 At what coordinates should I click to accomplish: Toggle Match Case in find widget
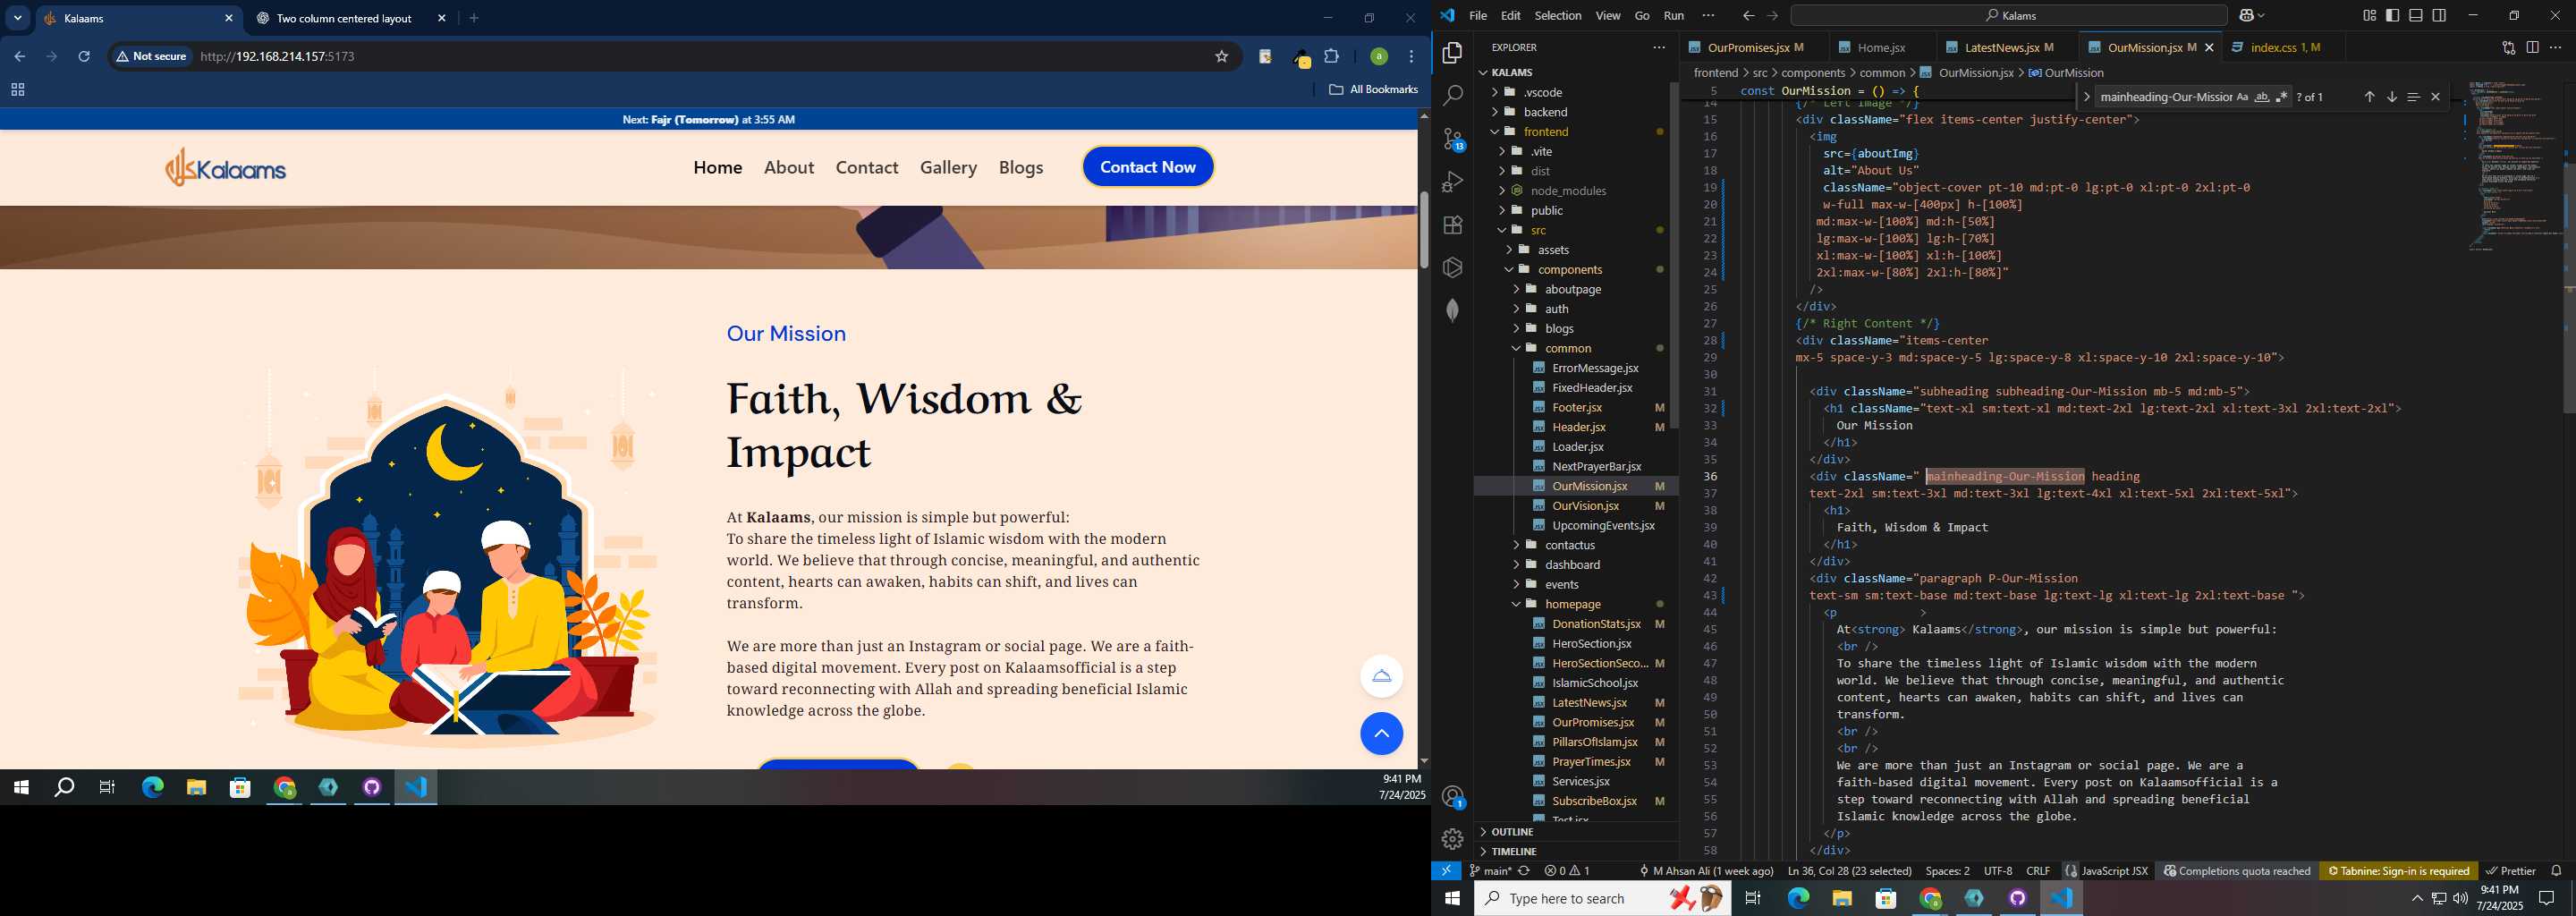[2242, 97]
